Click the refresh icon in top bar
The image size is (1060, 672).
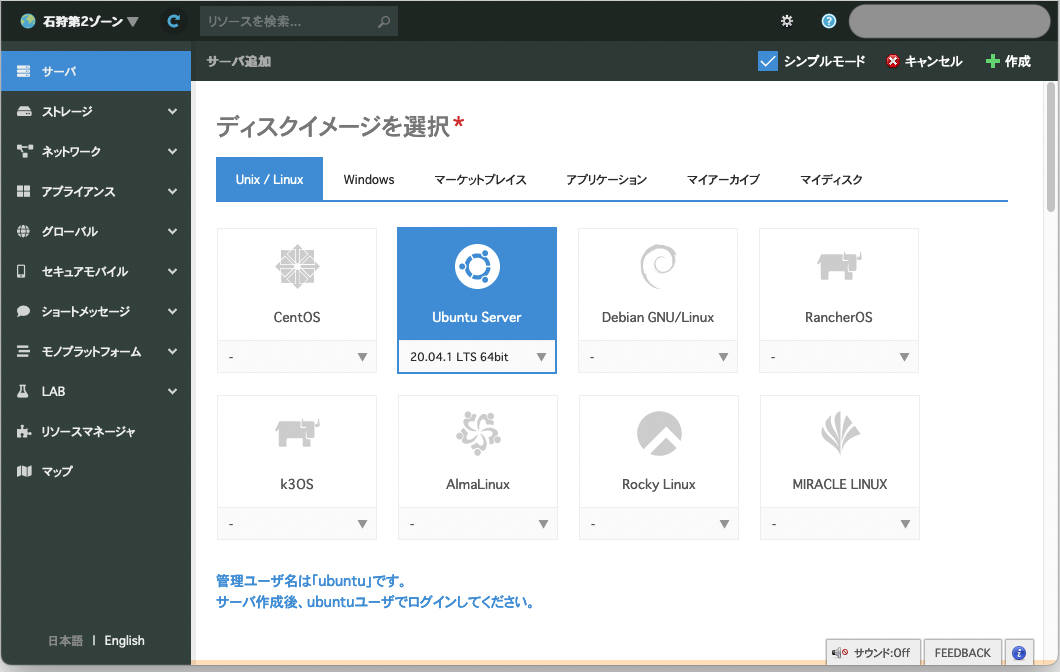coord(174,22)
